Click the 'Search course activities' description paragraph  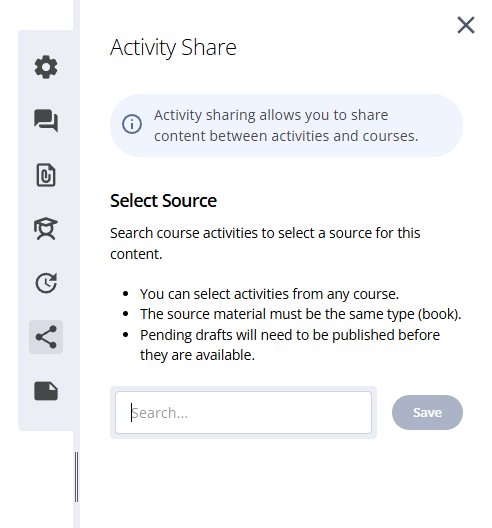point(265,243)
